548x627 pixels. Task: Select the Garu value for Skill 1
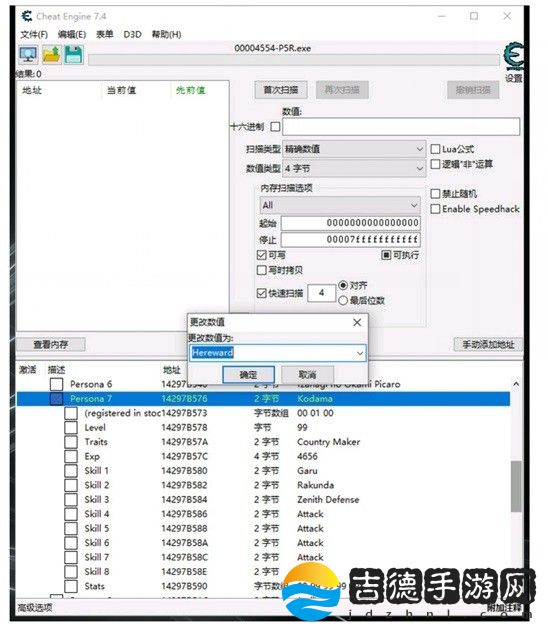(307, 471)
